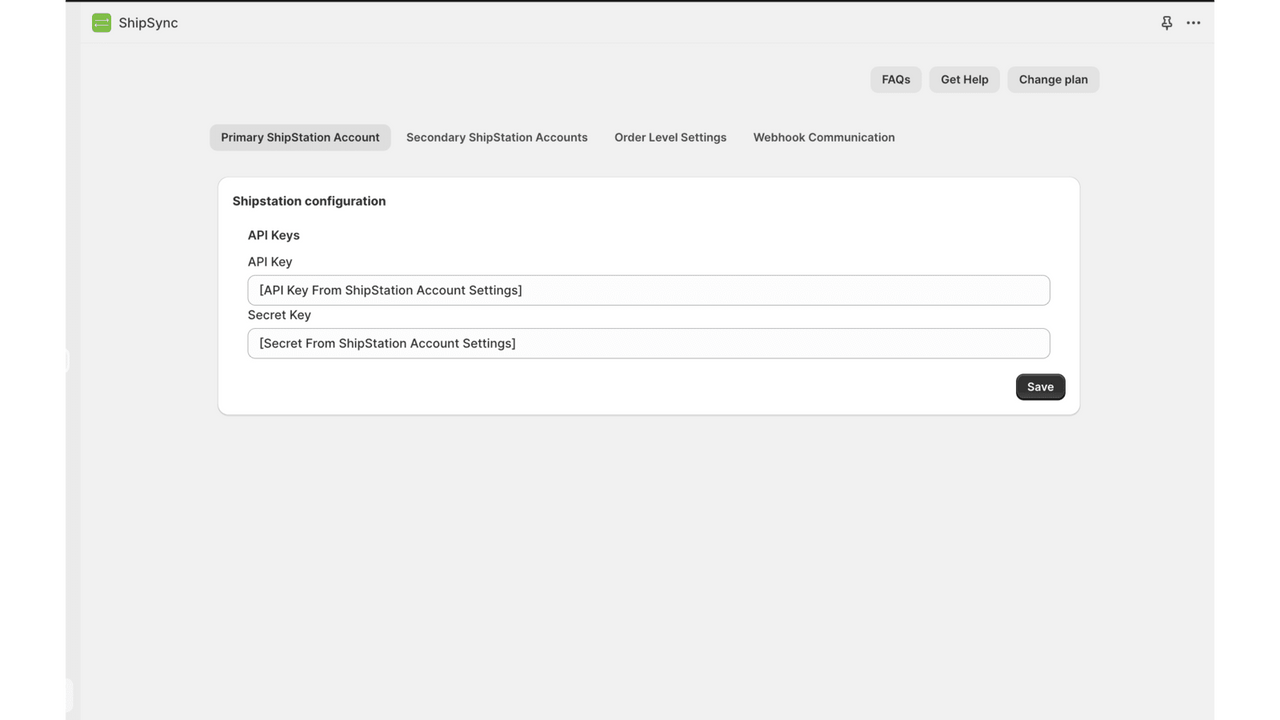1280x720 pixels.
Task: Open Order Level Settings tab
Action: pyautogui.click(x=670, y=137)
